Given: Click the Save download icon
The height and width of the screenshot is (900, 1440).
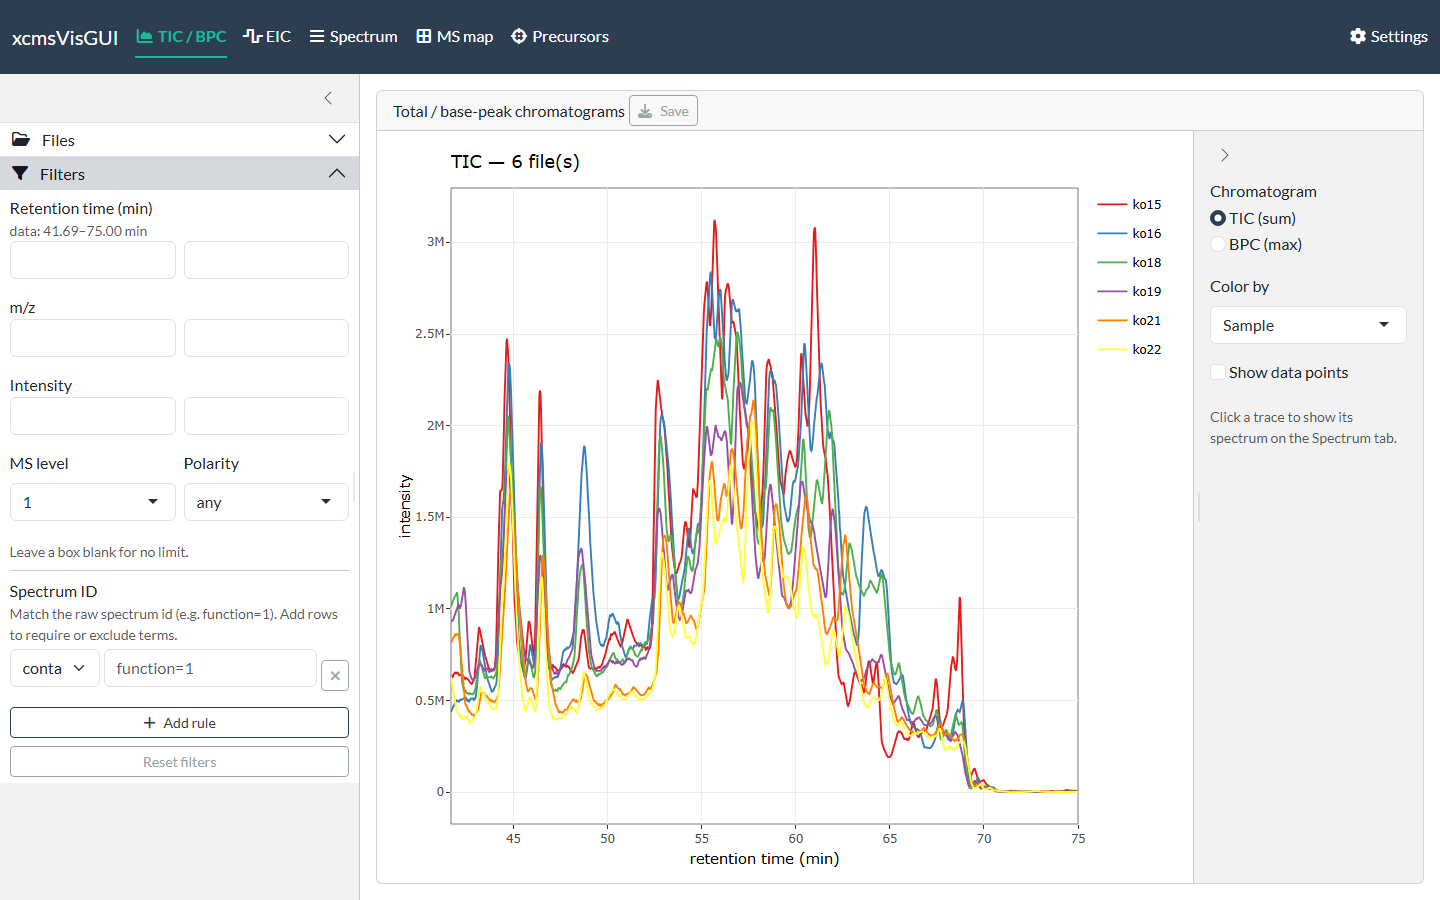Looking at the screenshot, I should (x=645, y=111).
